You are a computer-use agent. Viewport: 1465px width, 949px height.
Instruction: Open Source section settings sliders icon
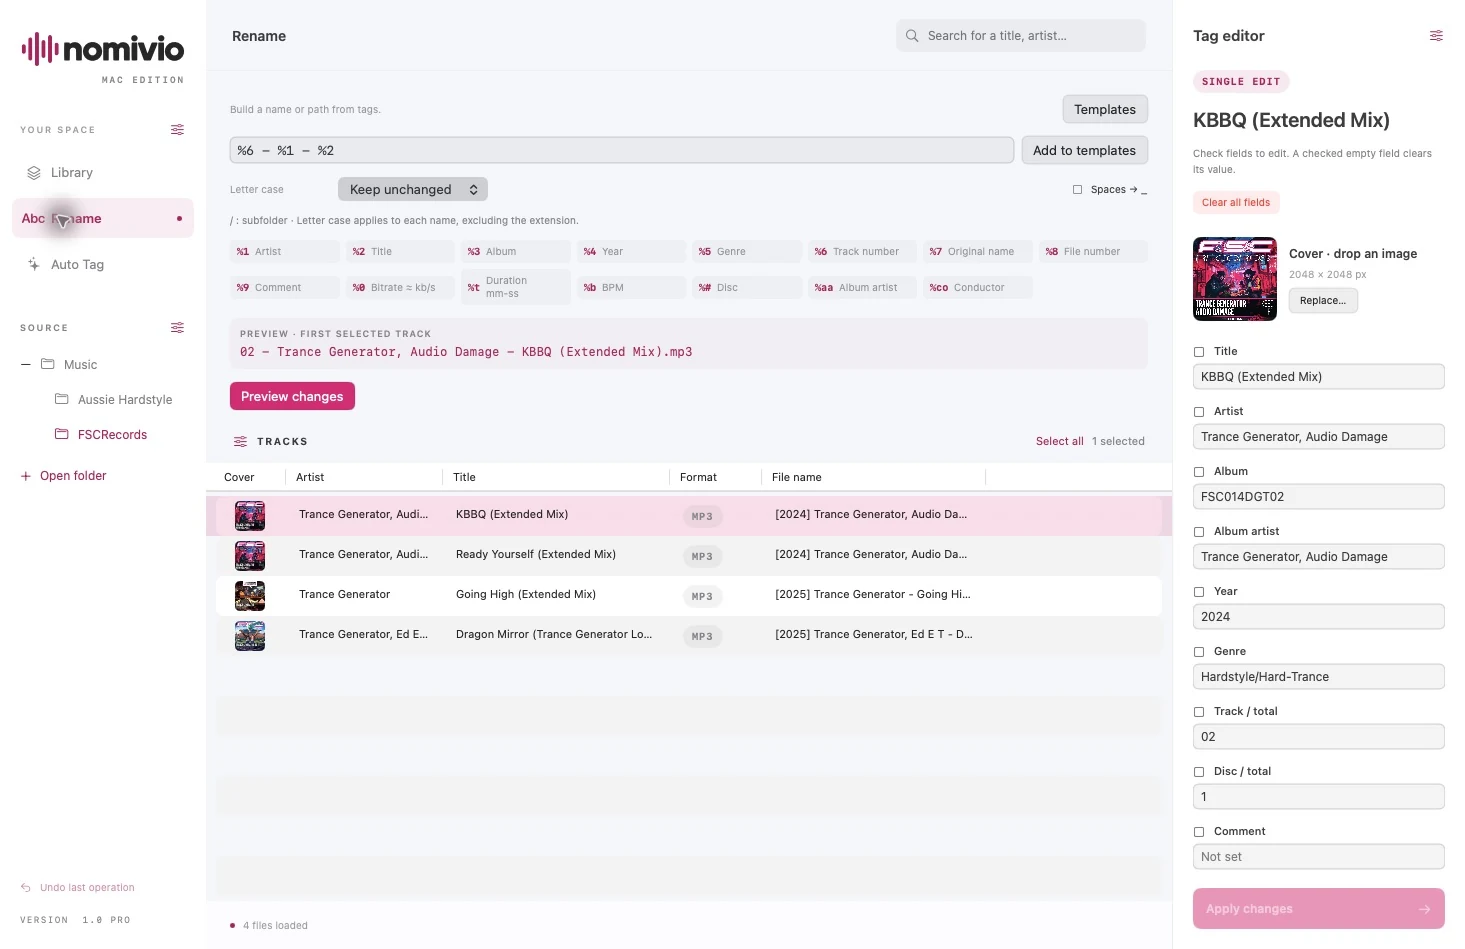tap(177, 328)
